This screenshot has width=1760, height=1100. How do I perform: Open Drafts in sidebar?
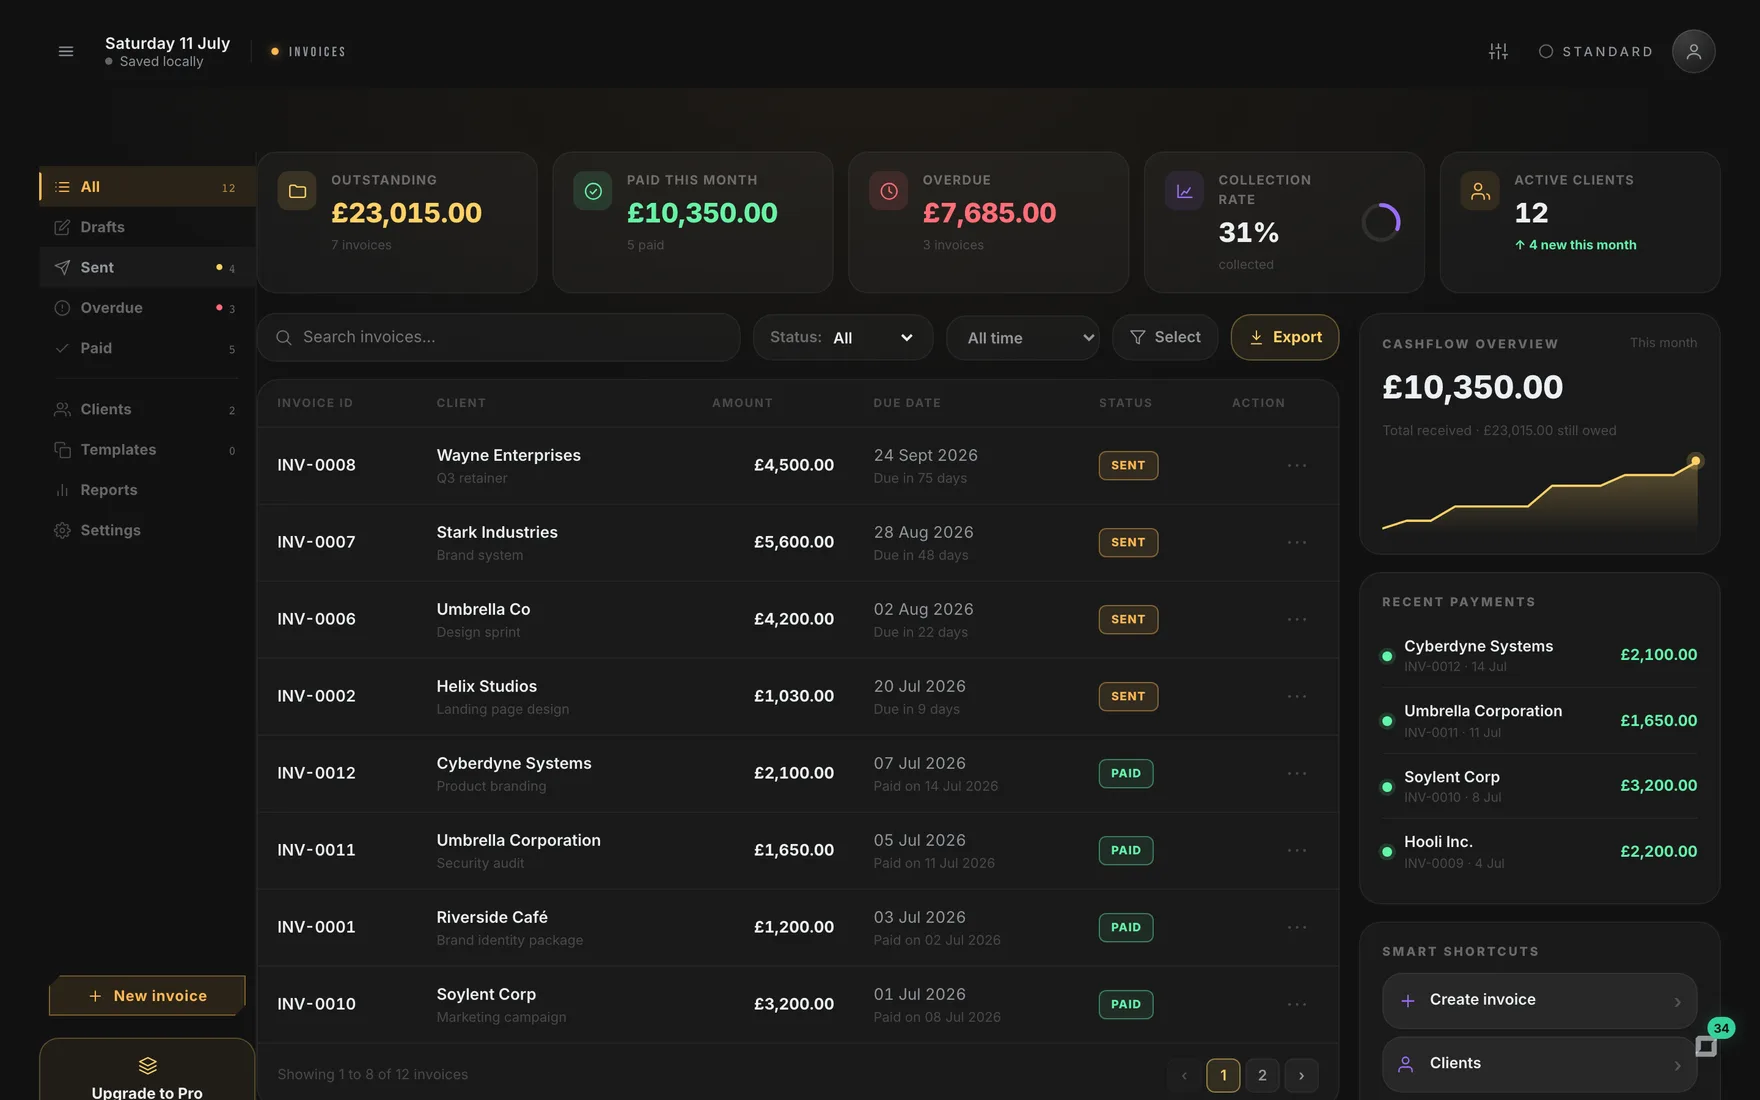(x=146, y=227)
